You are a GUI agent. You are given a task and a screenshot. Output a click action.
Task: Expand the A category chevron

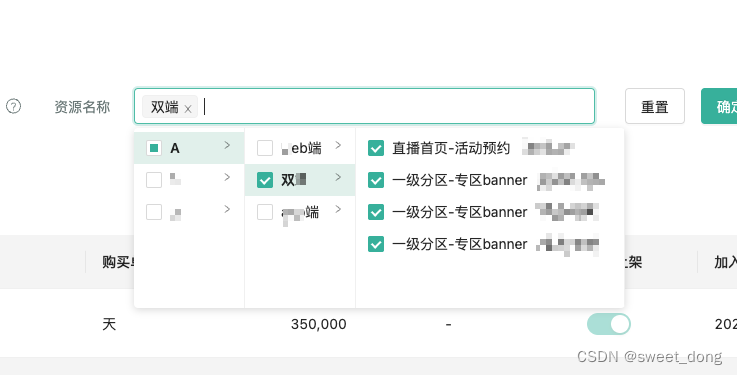(x=227, y=145)
